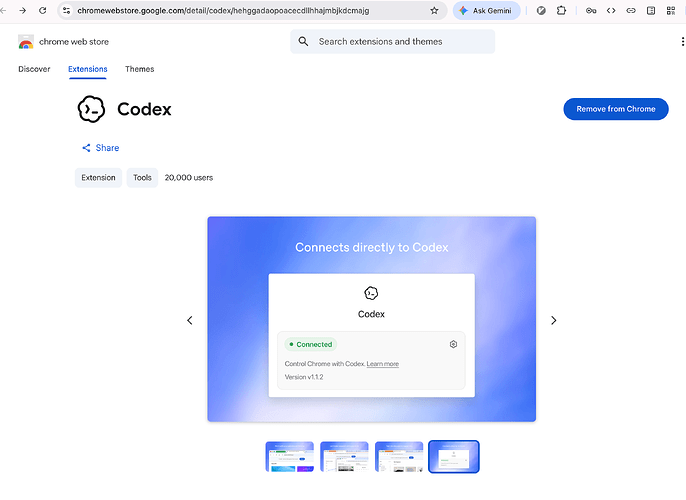Click the Codex extension logo
Screen dimensions: 686x500
click(91, 109)
